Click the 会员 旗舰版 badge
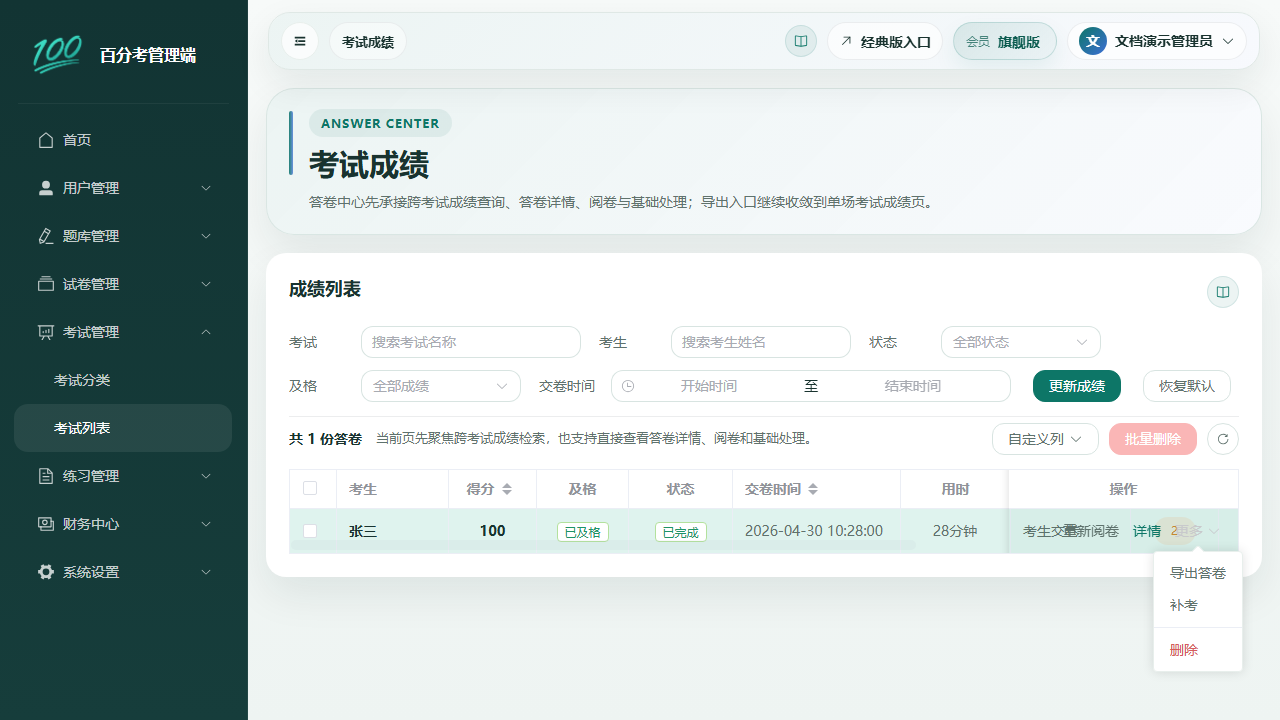The height and width of the screenshot is (720, 1280). pyautogui.click(x=1005, y=41)
